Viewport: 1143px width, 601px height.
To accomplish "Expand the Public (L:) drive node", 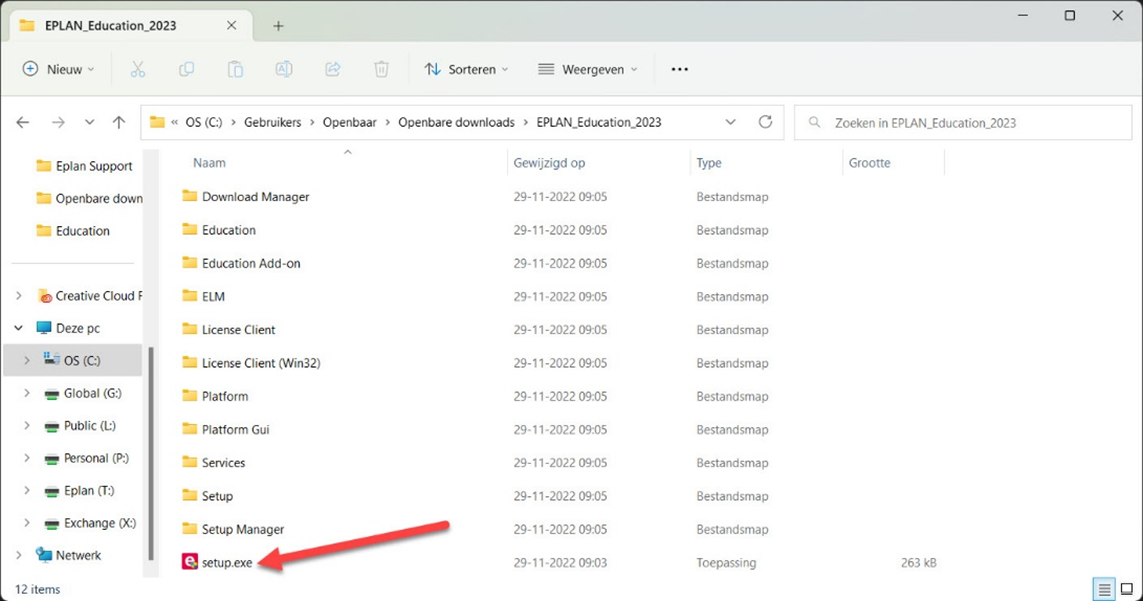I will (27, 425).
